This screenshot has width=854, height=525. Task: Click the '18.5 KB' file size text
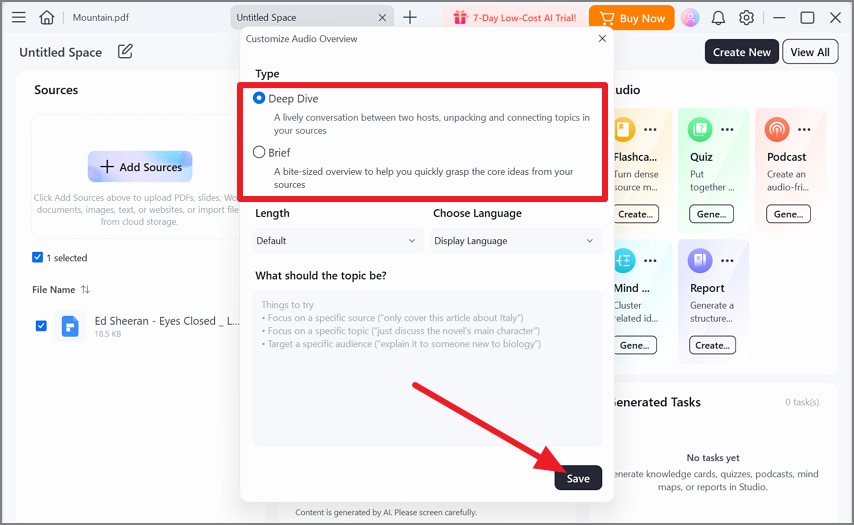click(x=108, y=334)
